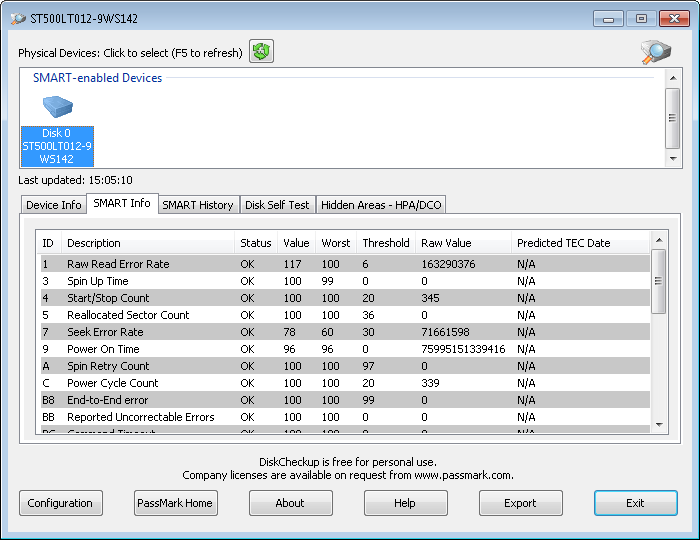Select the End-to-End error row
The image size is (700, 540).
pyautogui.click(x=345, y=400)
